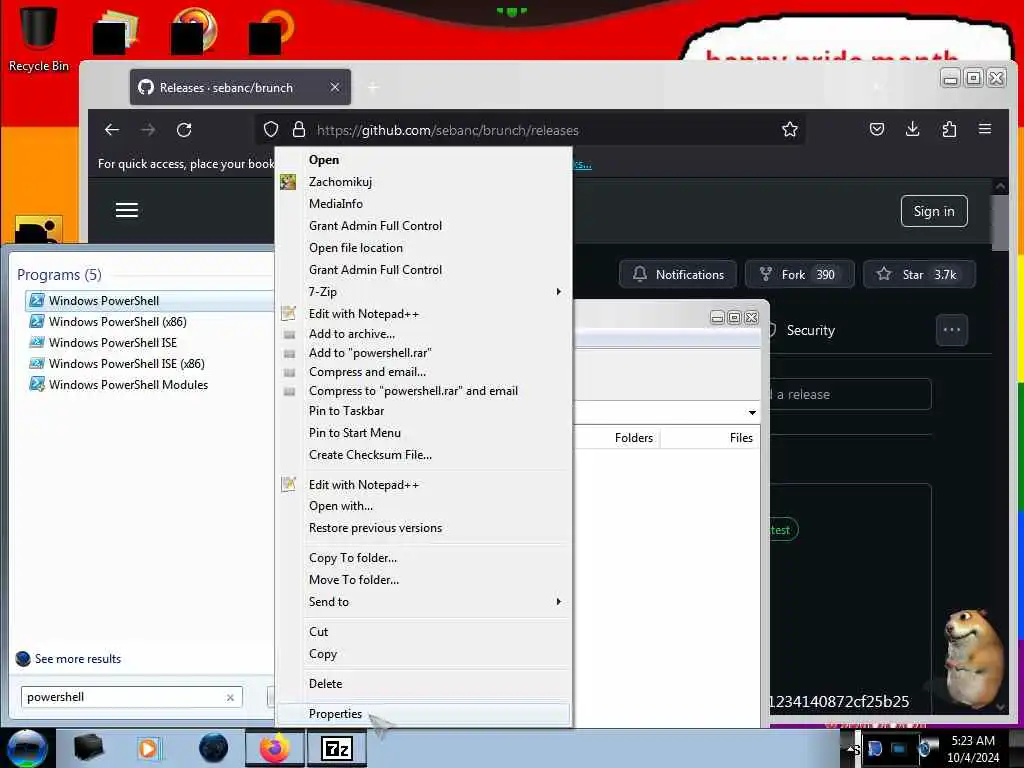Click the three-dots more options button on GitHub

952,330
